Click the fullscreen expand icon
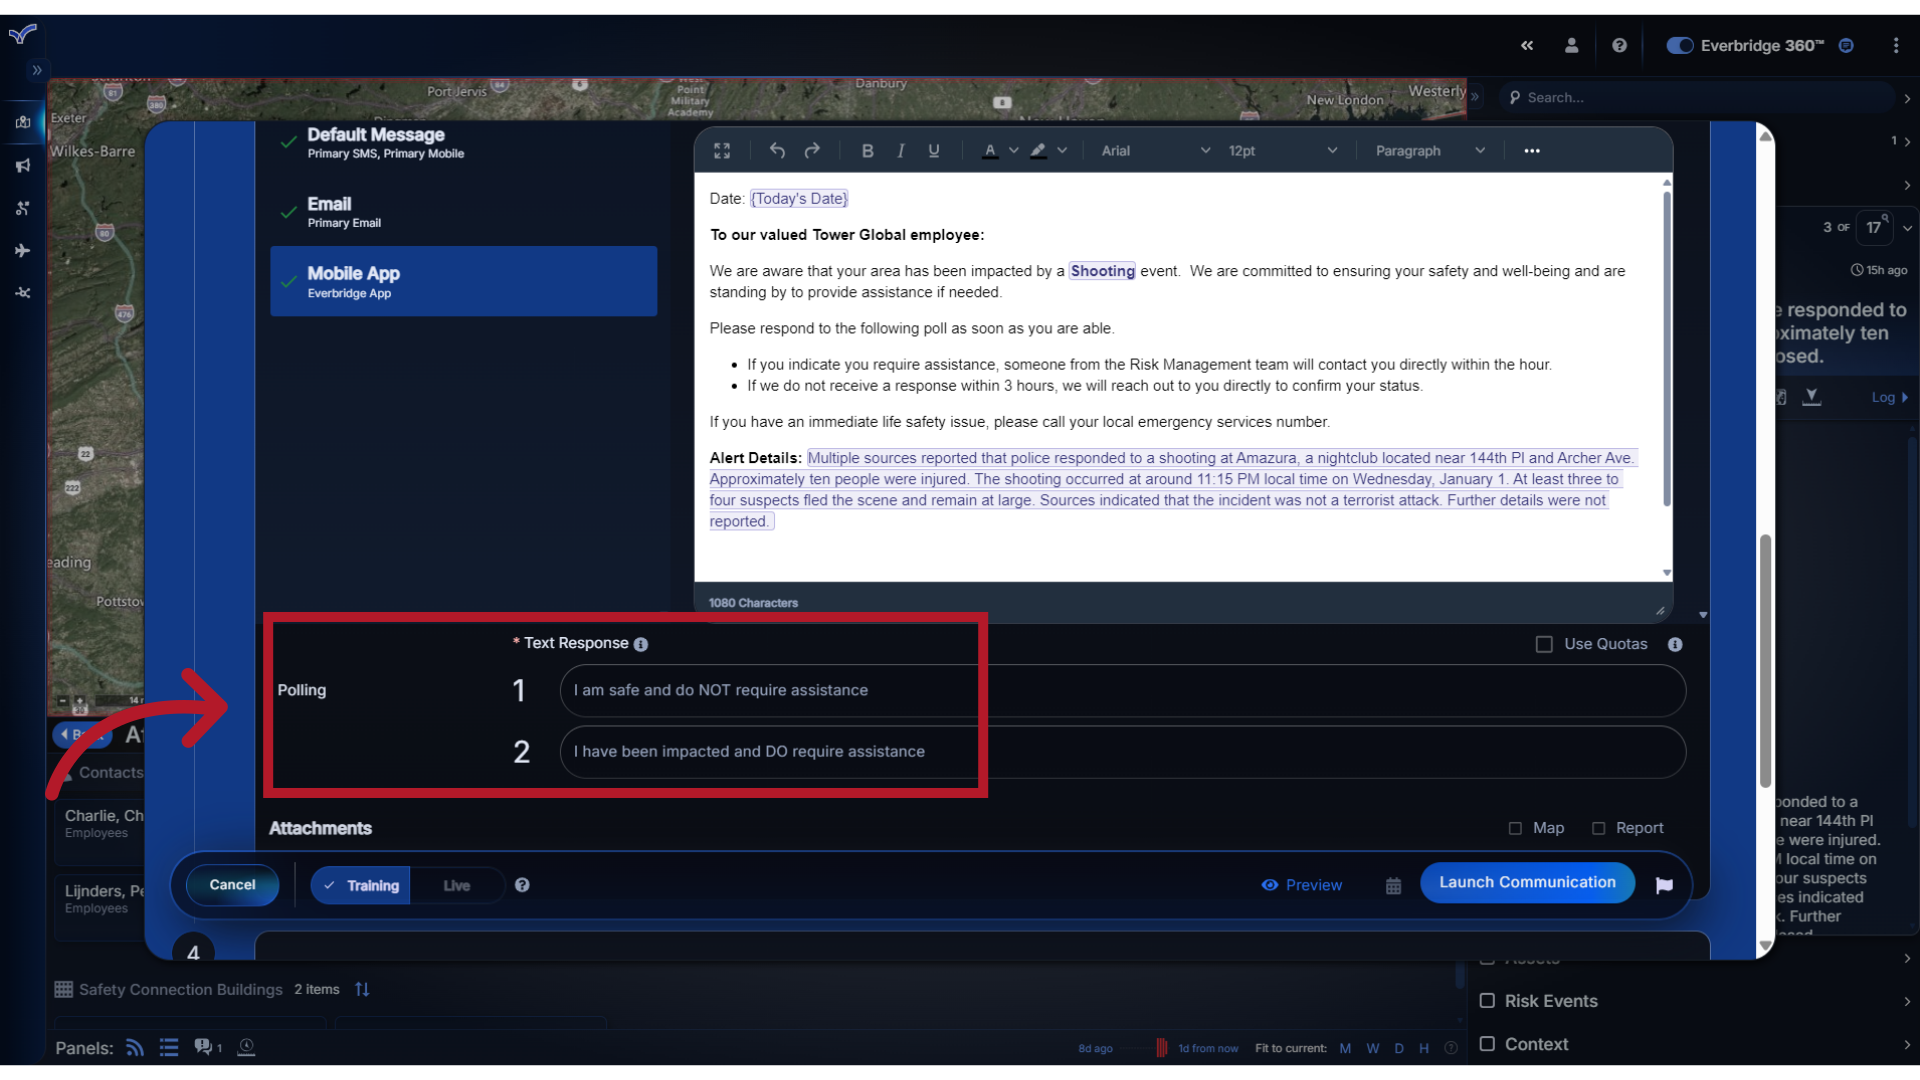 [x=723, y=149]
